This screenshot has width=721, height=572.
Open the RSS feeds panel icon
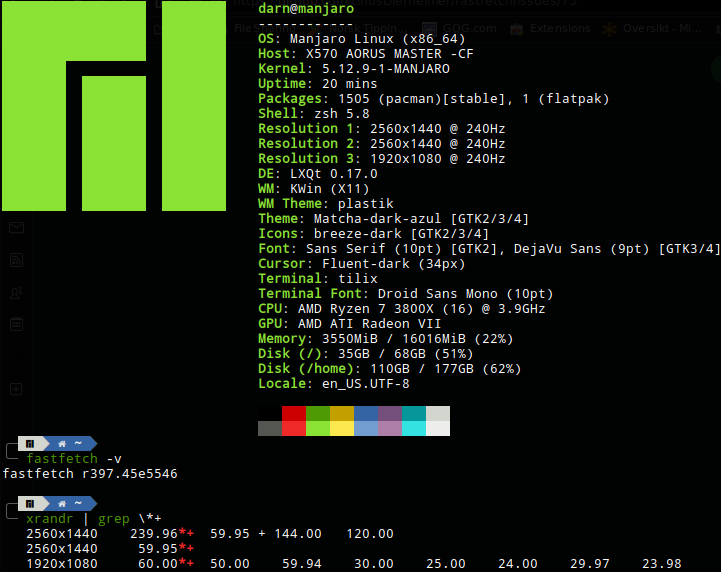pyautogui.click(x=17, y=260)
